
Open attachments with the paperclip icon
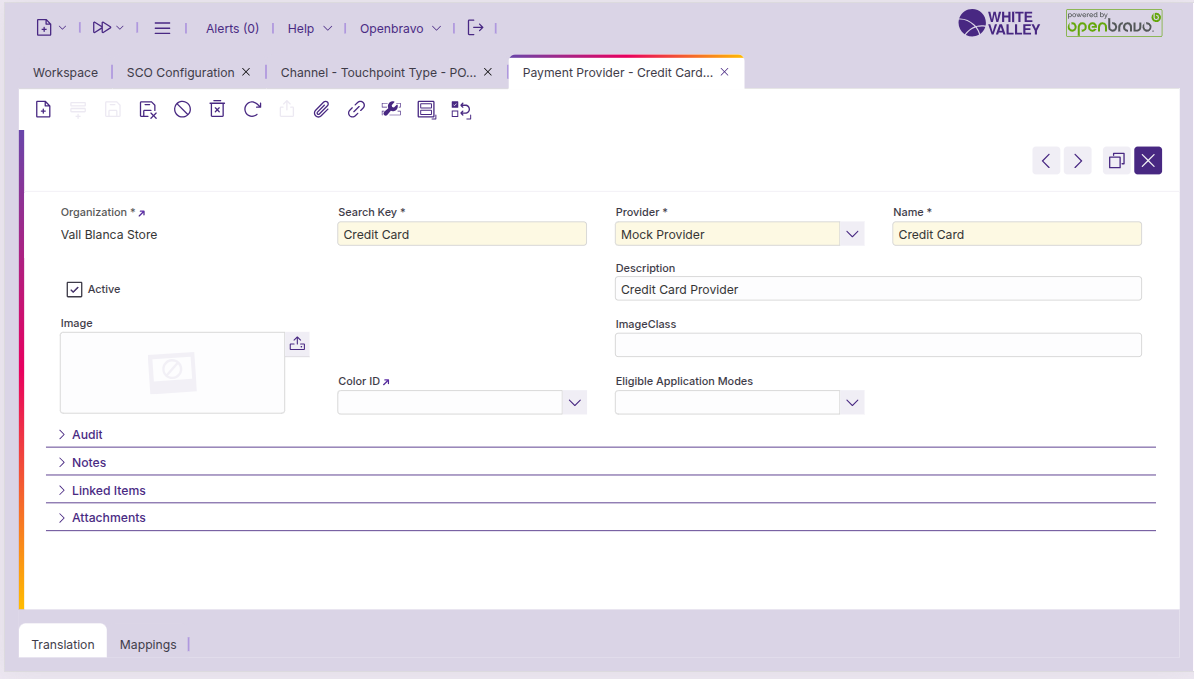point(321,110)
